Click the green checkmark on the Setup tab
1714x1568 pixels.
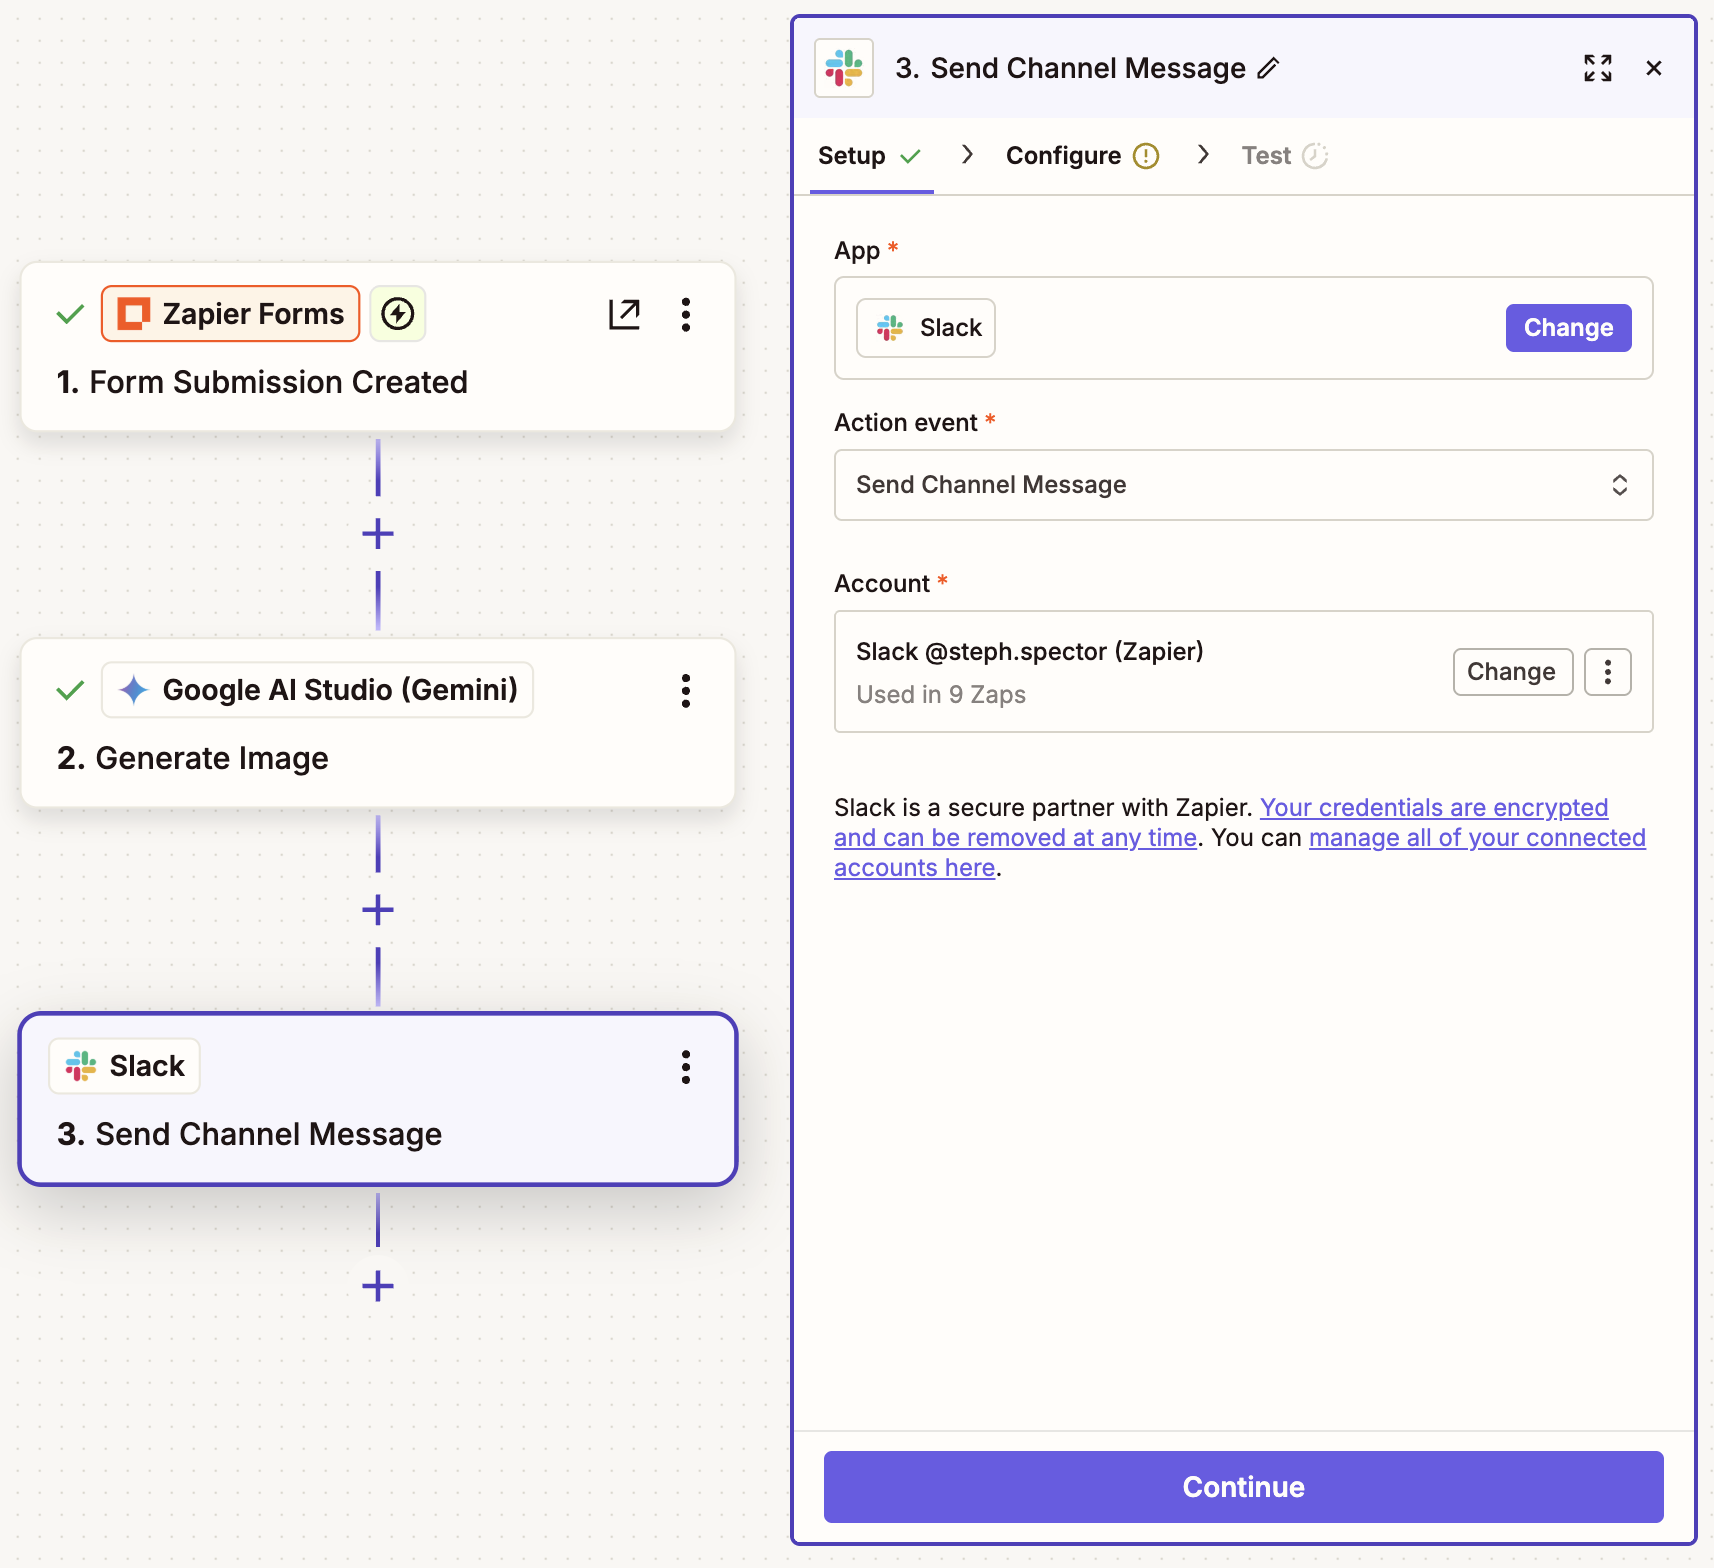(911, 156)
